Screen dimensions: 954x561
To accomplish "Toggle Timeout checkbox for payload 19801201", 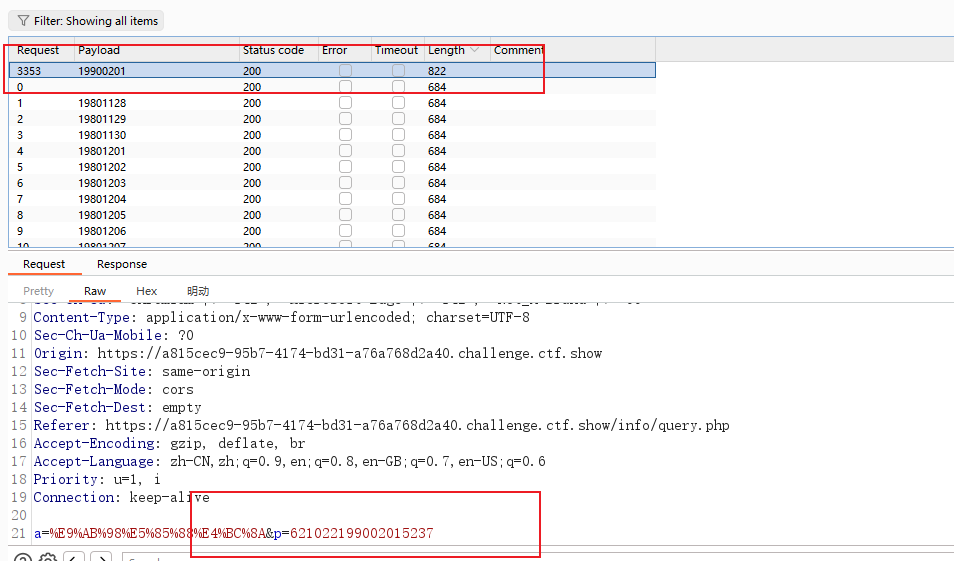I will point(399,150).
